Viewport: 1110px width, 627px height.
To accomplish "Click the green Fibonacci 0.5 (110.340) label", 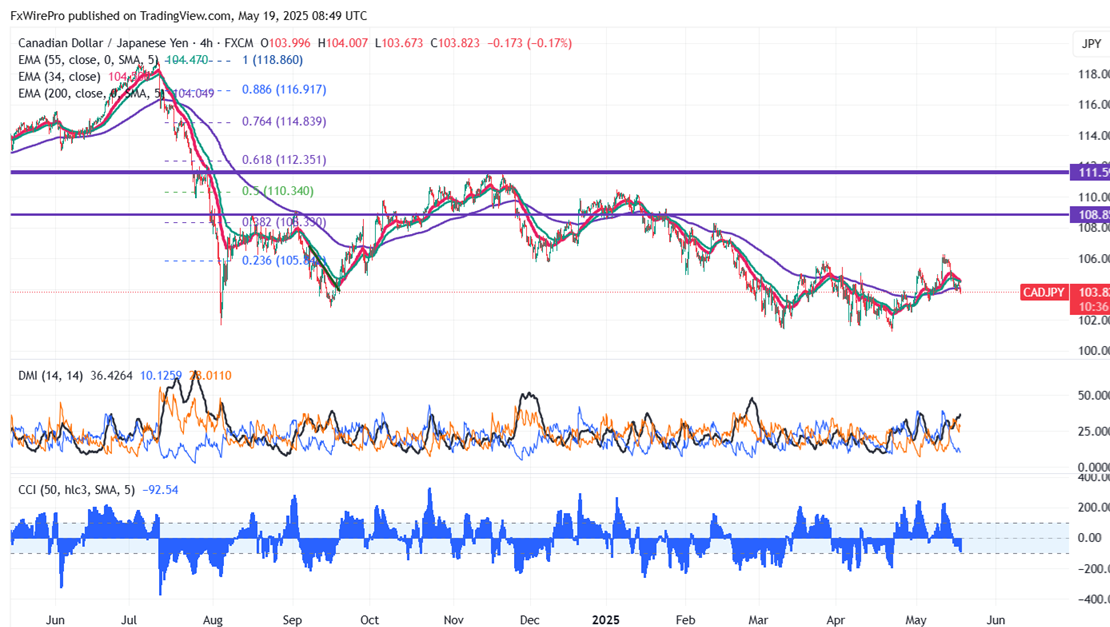I will (x=278, y=191).
